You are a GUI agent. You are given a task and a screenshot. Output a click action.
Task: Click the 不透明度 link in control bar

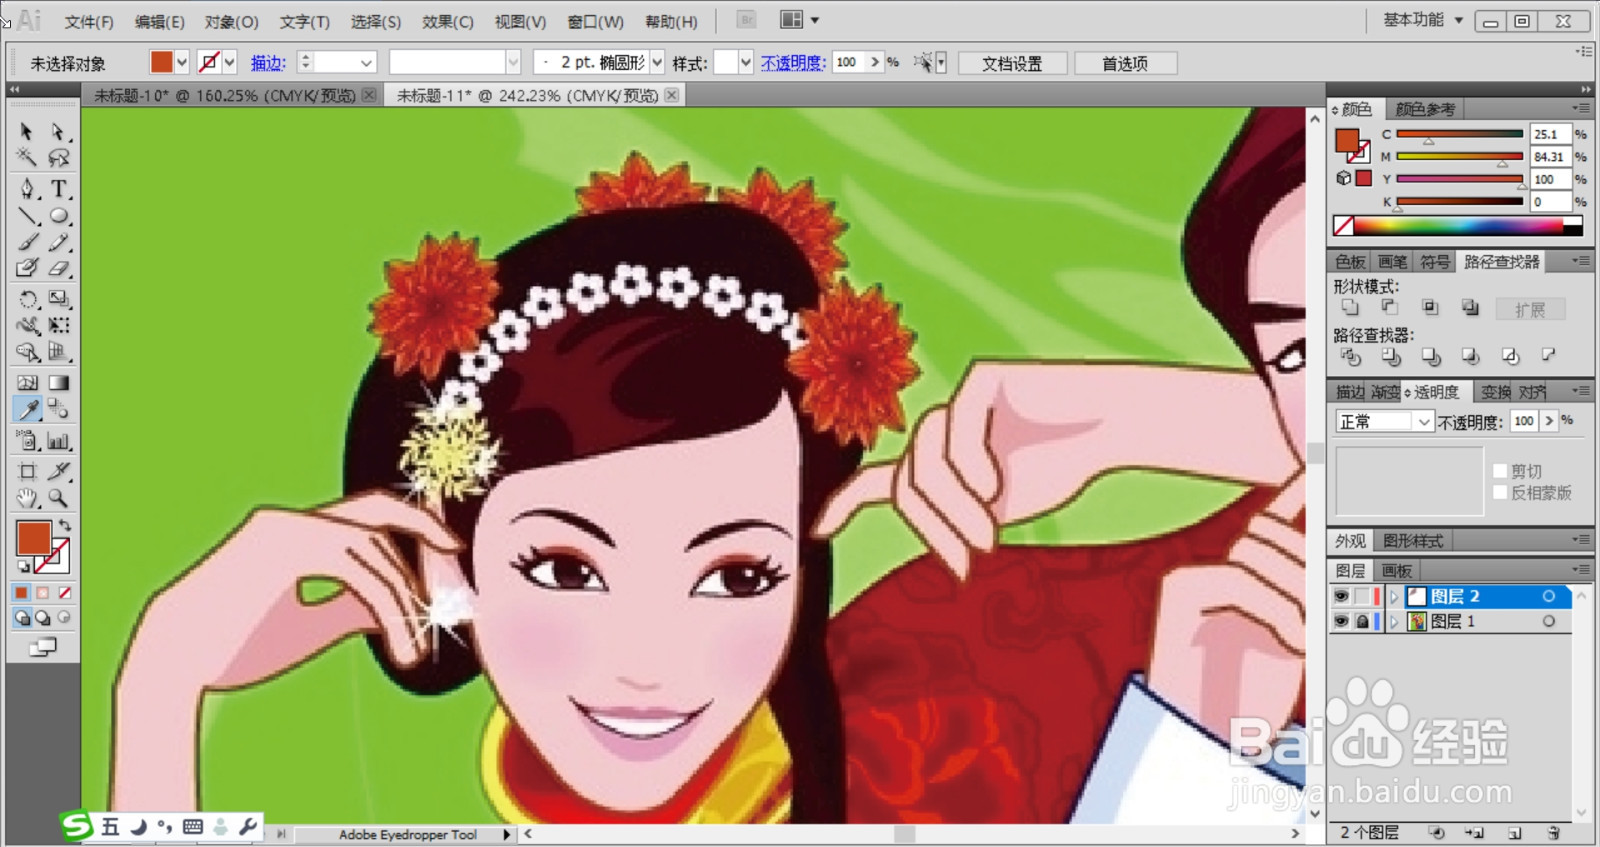pyautogui.click(x=794, y=63)
